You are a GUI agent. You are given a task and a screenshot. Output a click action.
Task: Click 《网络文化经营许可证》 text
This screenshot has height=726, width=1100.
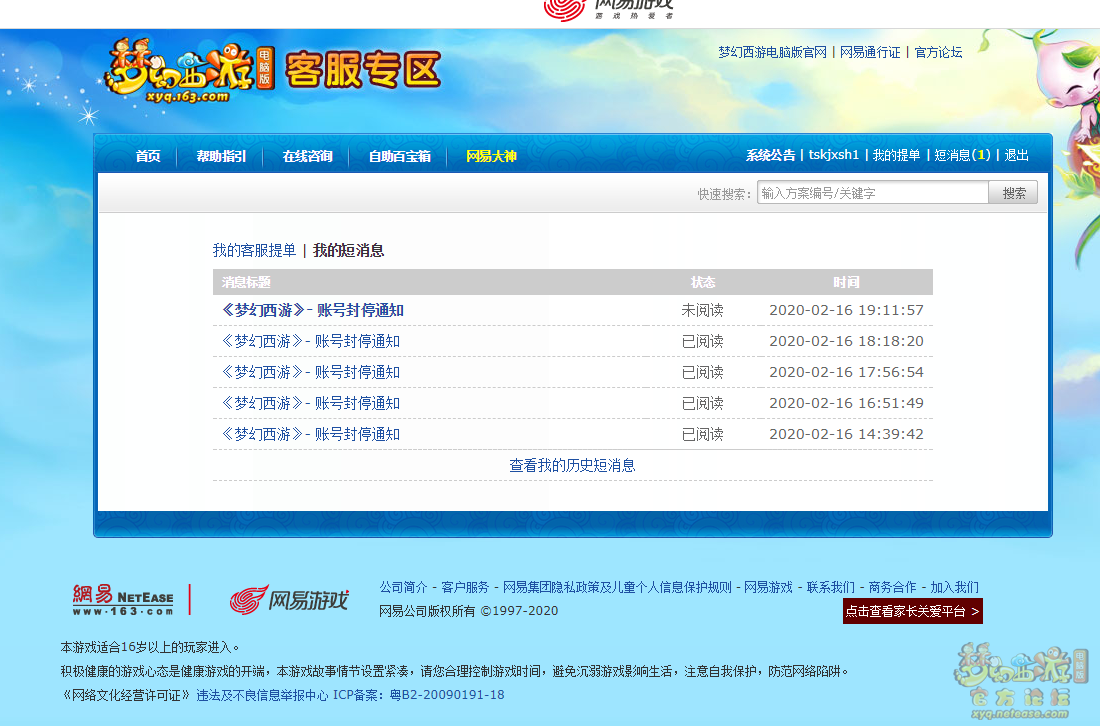(x=126, y=695)
